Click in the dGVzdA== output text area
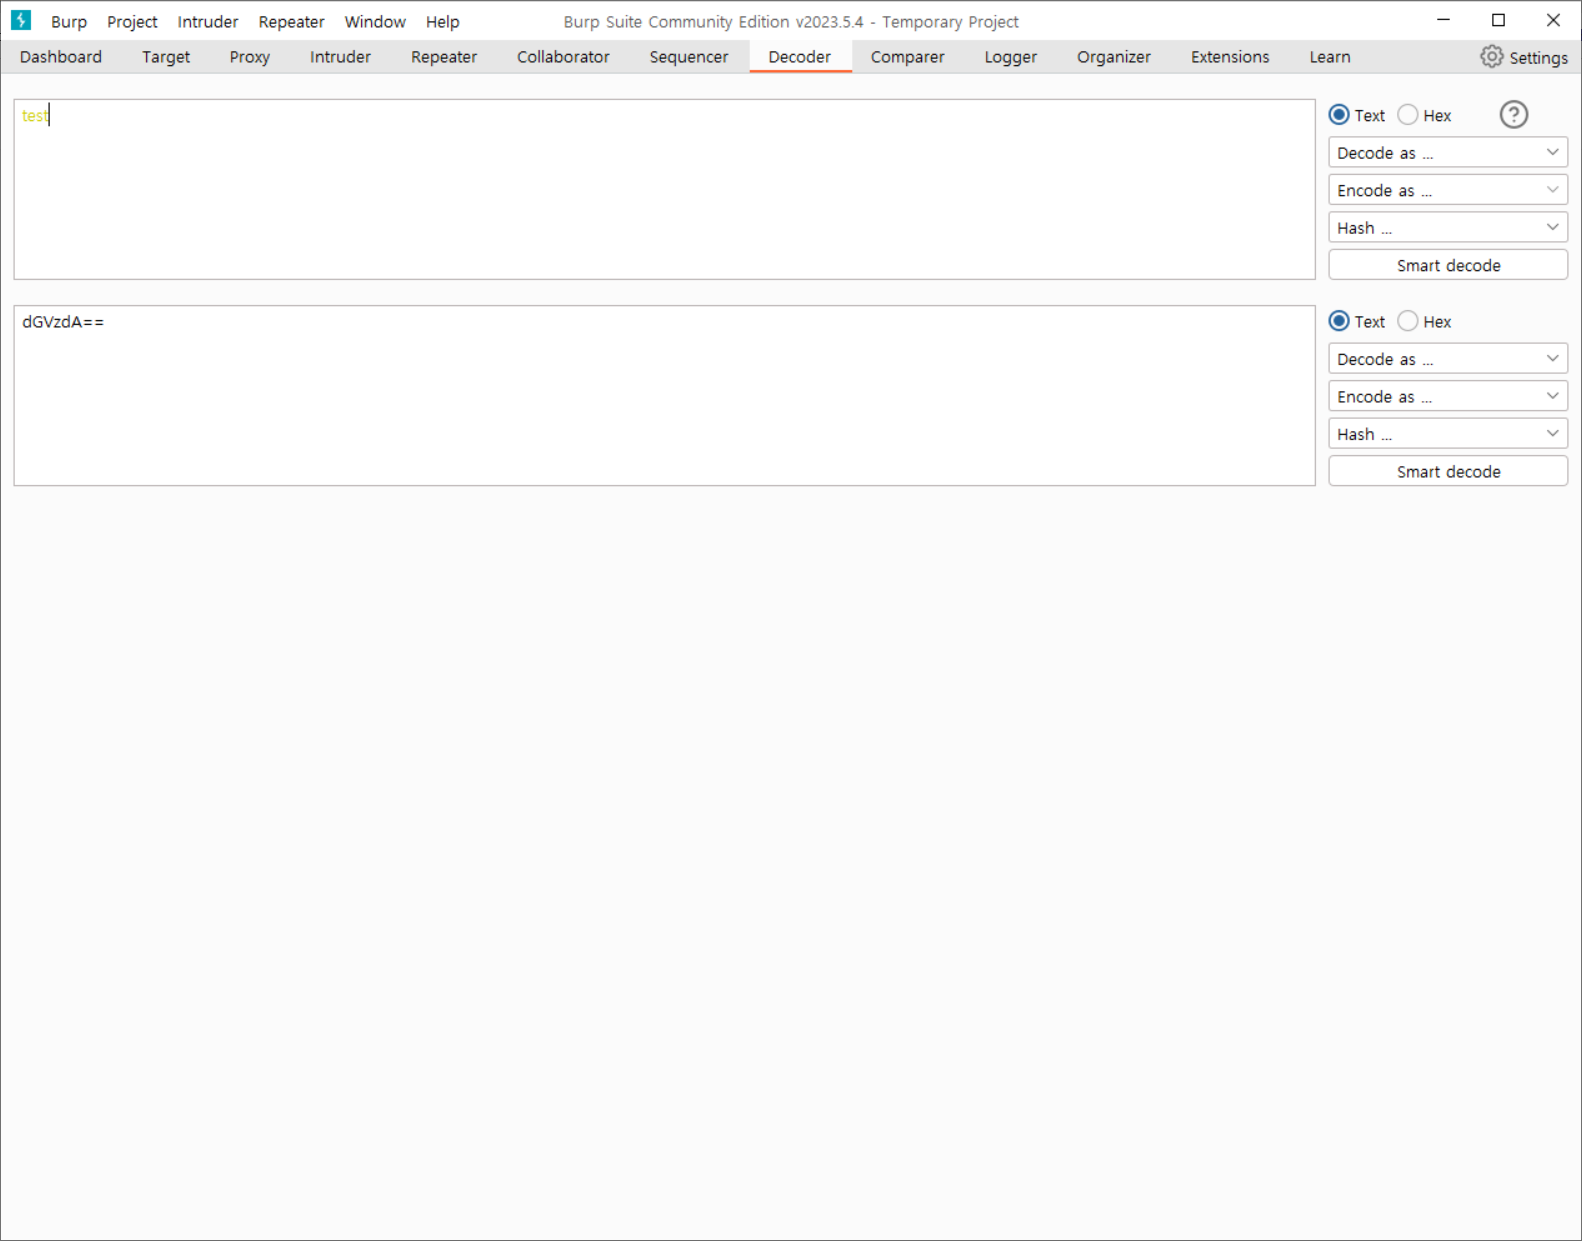 coord(664,395)
